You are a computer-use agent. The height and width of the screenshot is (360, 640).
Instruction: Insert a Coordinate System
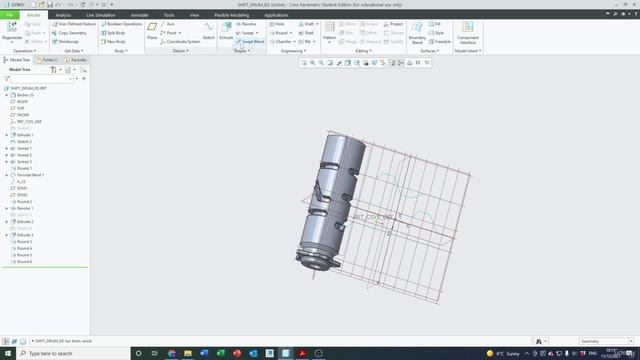[180, 42]
